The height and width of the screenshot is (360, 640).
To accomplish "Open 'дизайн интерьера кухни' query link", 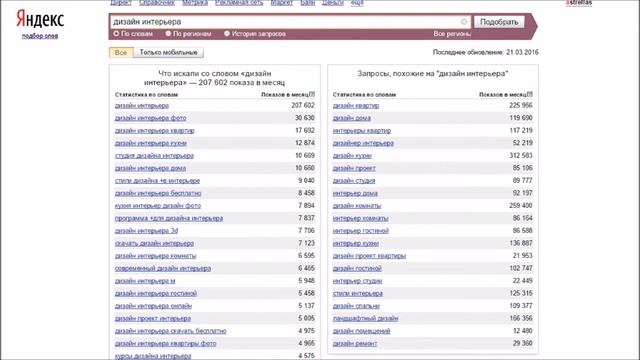I will [151, 143].
